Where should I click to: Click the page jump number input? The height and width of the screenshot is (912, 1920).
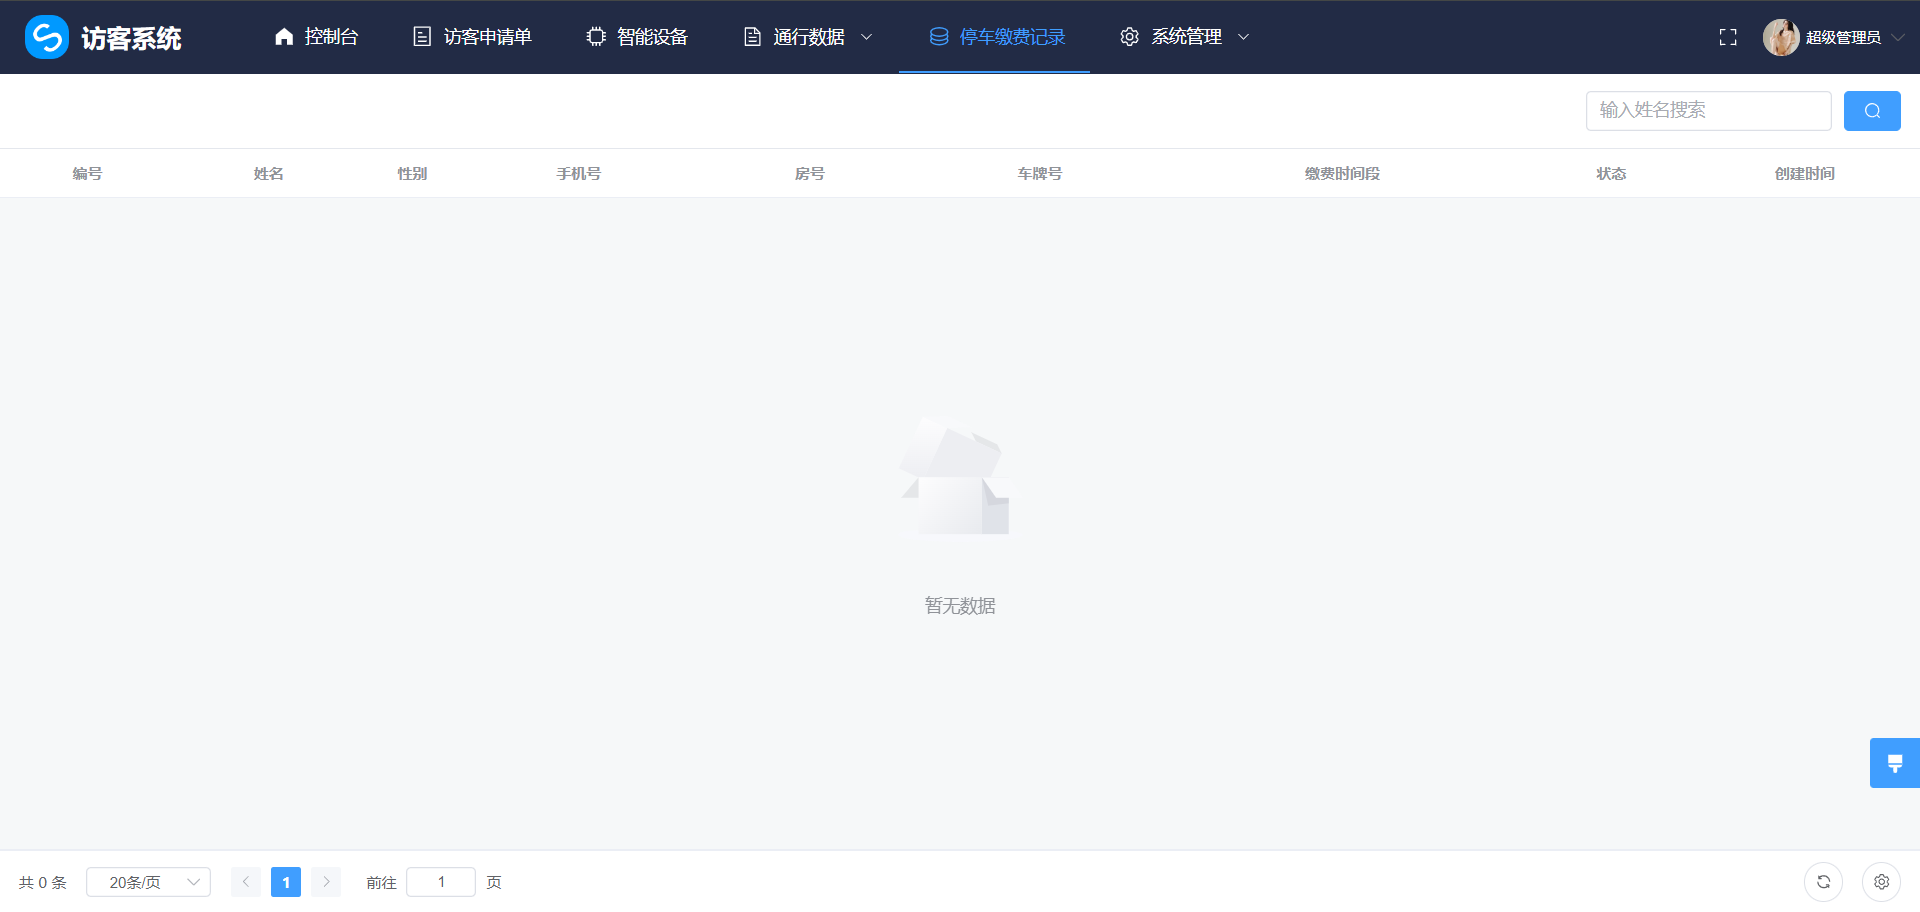coord(441,882)
